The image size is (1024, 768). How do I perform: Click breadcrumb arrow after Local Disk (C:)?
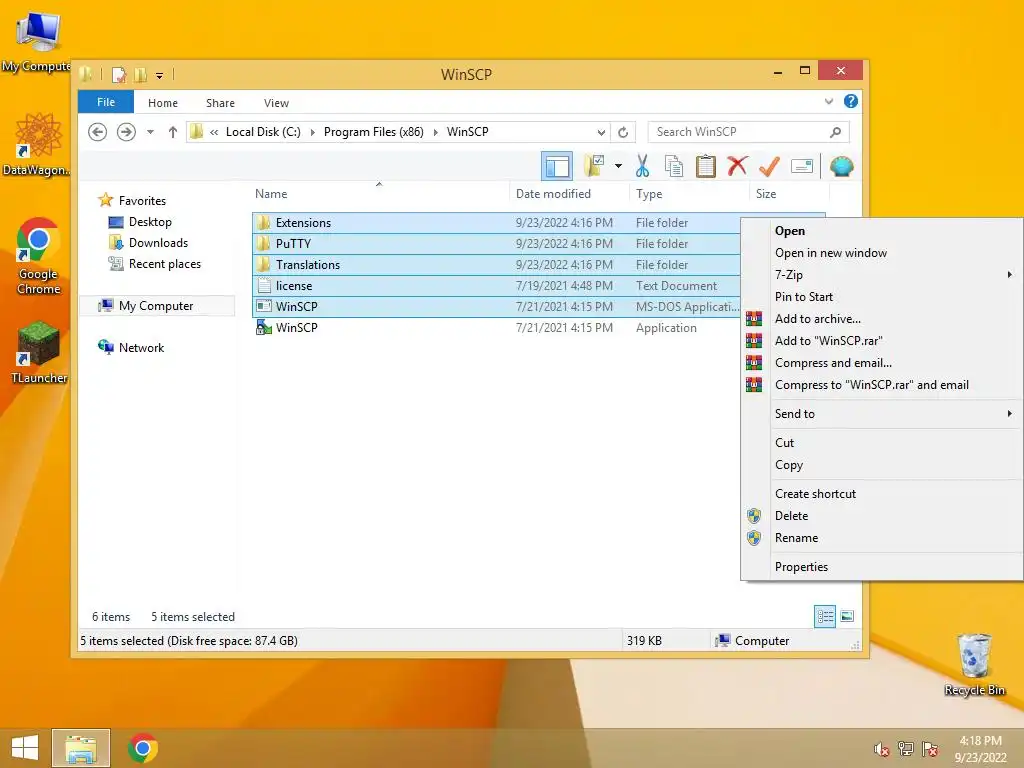pyautogui.click(x=312, y=132)
